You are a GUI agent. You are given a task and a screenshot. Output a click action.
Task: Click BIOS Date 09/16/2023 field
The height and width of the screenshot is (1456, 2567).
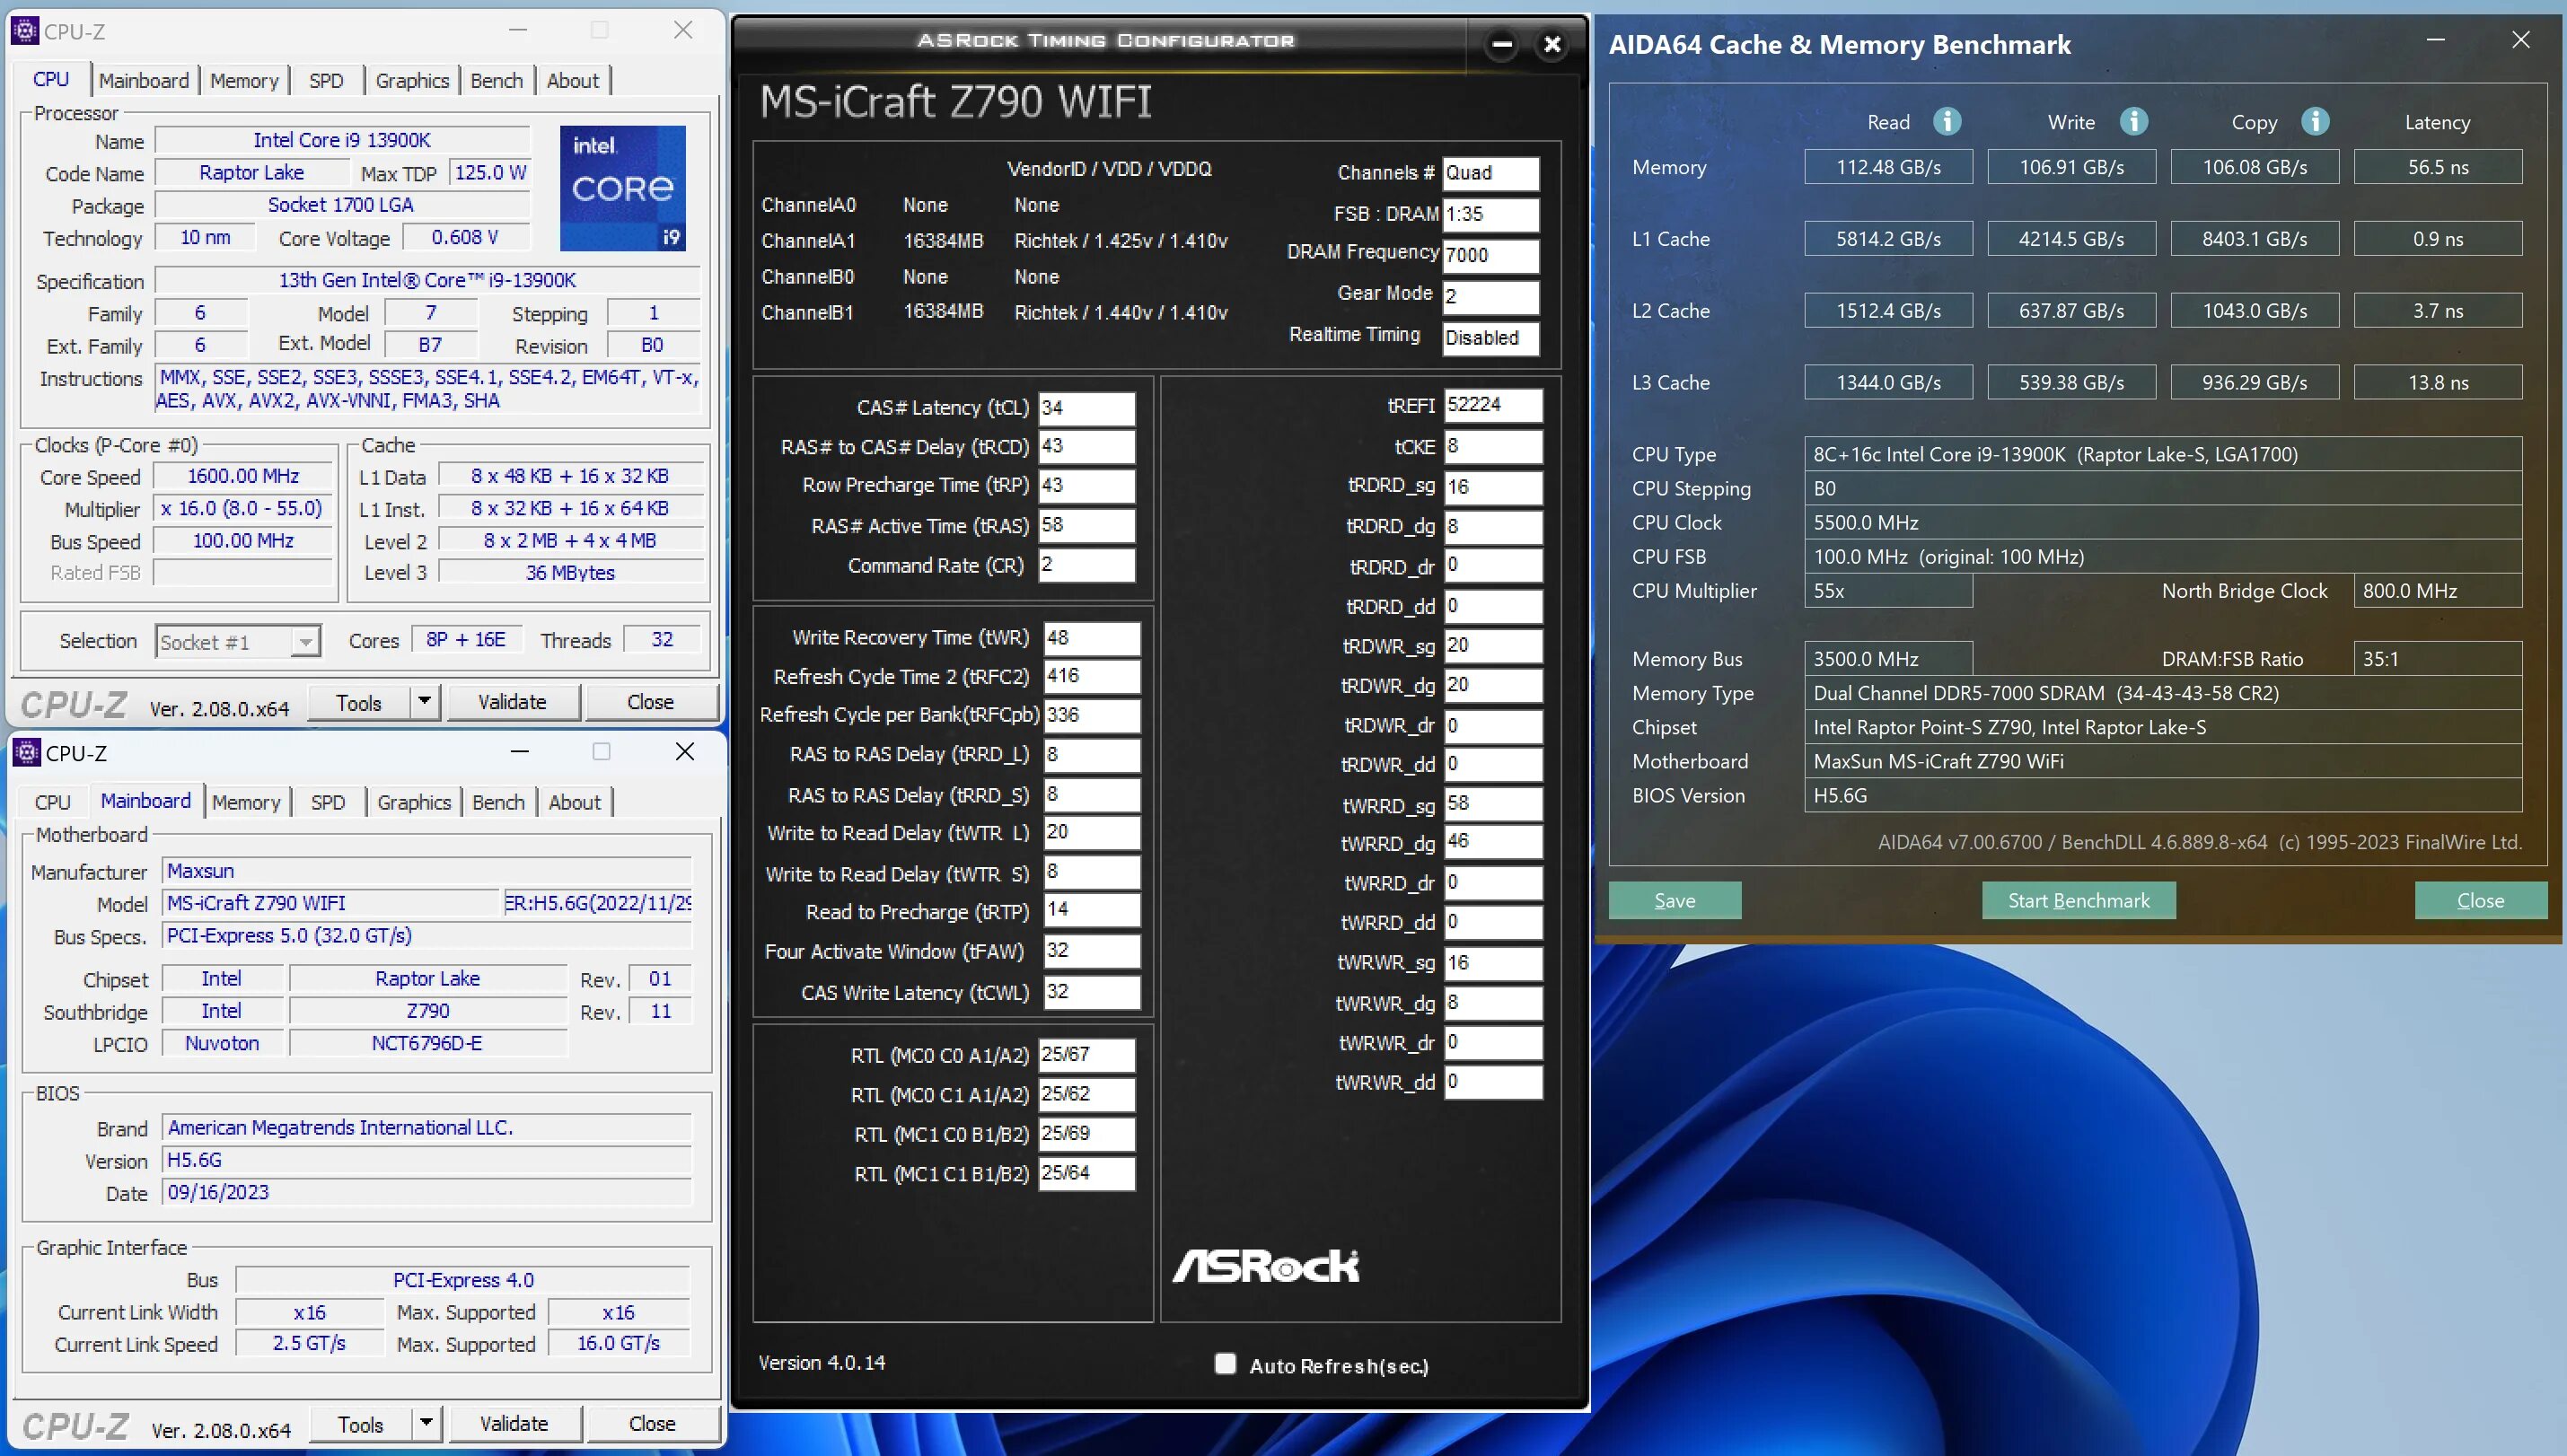tap(426, 1192)
